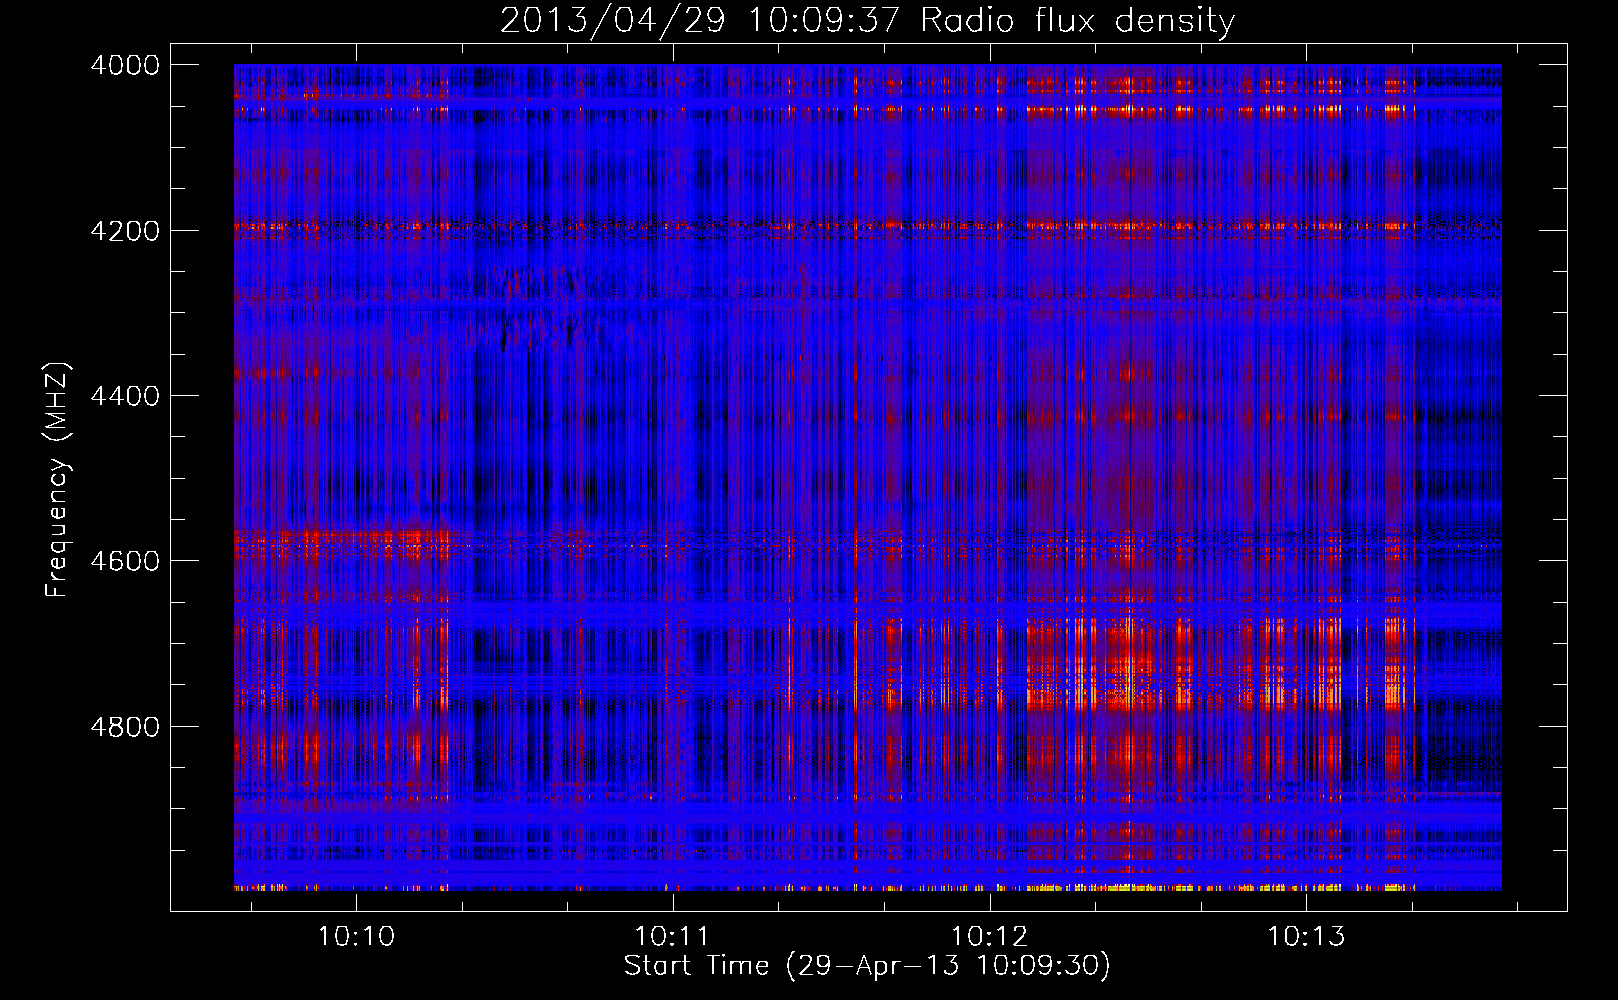Click the 10:10 time tick label
Viewport: 1618px width, 1000px height.
point(356,937)
